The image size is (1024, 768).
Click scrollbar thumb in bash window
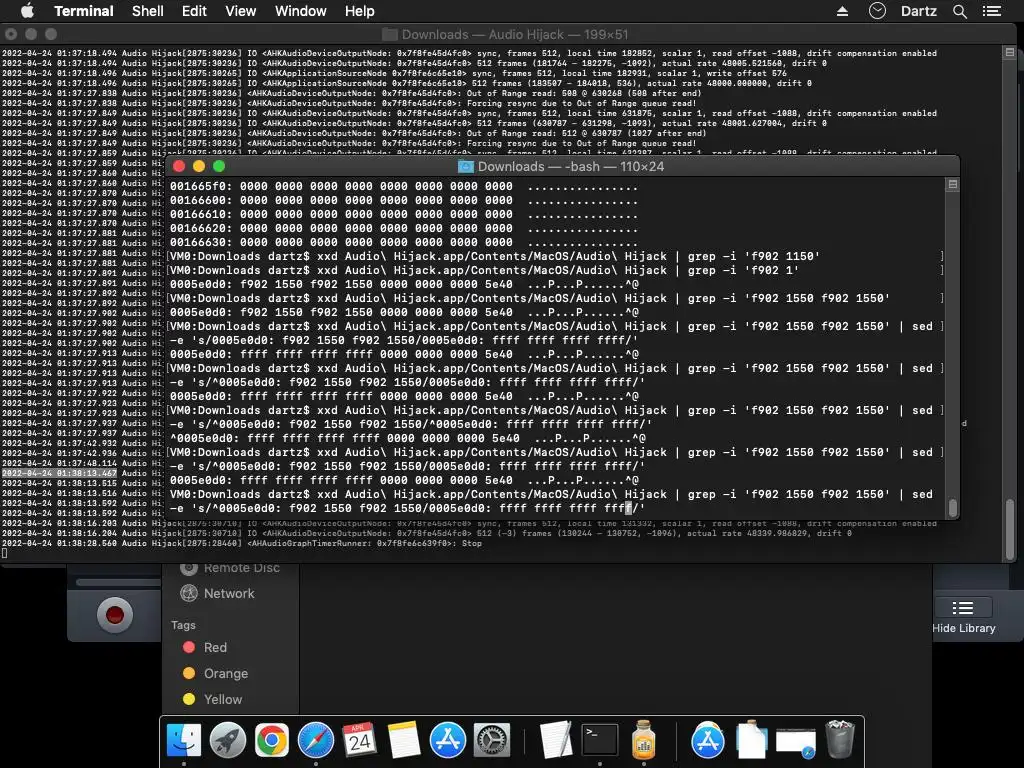pos(953,507)
